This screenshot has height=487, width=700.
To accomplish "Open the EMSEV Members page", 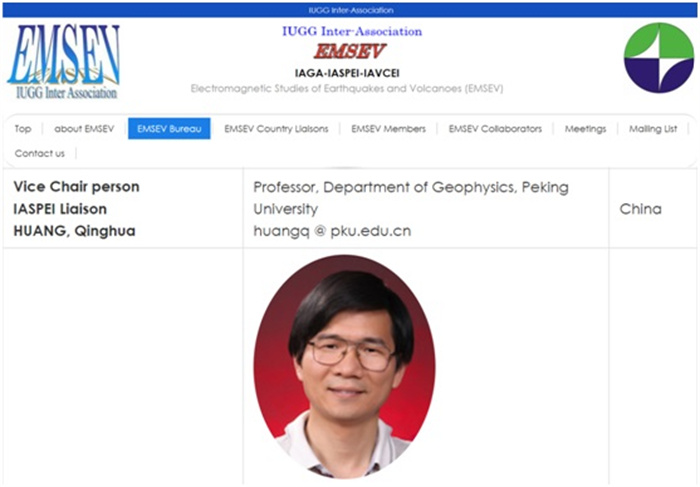I will pyautogui.click(x=388, y=129).
